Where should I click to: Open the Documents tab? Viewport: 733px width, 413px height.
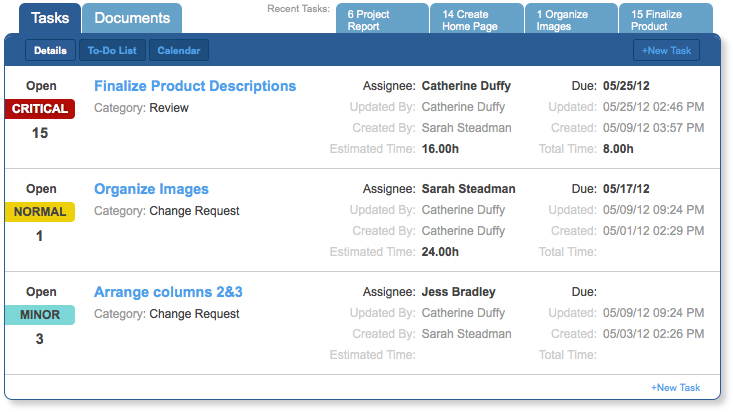pyautogui.click(x=132, y=18)
